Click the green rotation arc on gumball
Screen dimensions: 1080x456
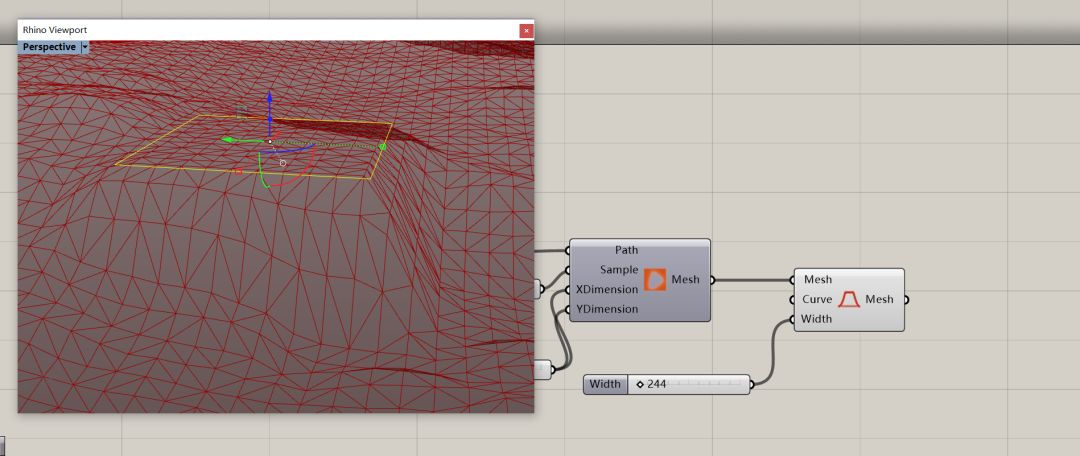261,172
